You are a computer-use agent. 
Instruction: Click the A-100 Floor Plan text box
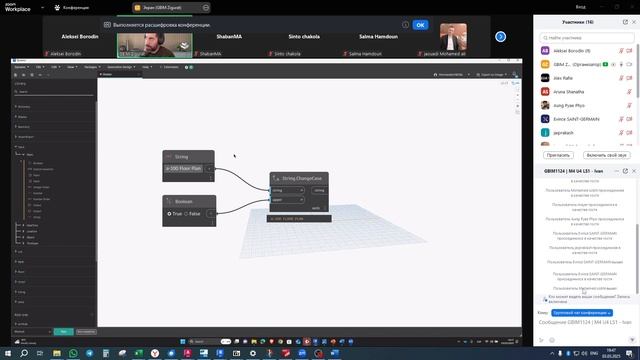tap(184, 169)
